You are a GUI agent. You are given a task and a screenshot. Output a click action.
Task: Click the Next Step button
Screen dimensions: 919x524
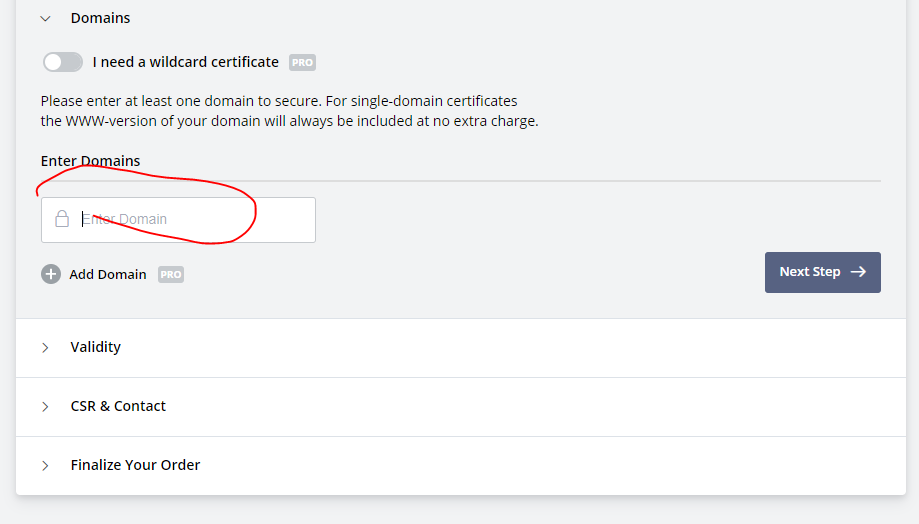(822, 272)
